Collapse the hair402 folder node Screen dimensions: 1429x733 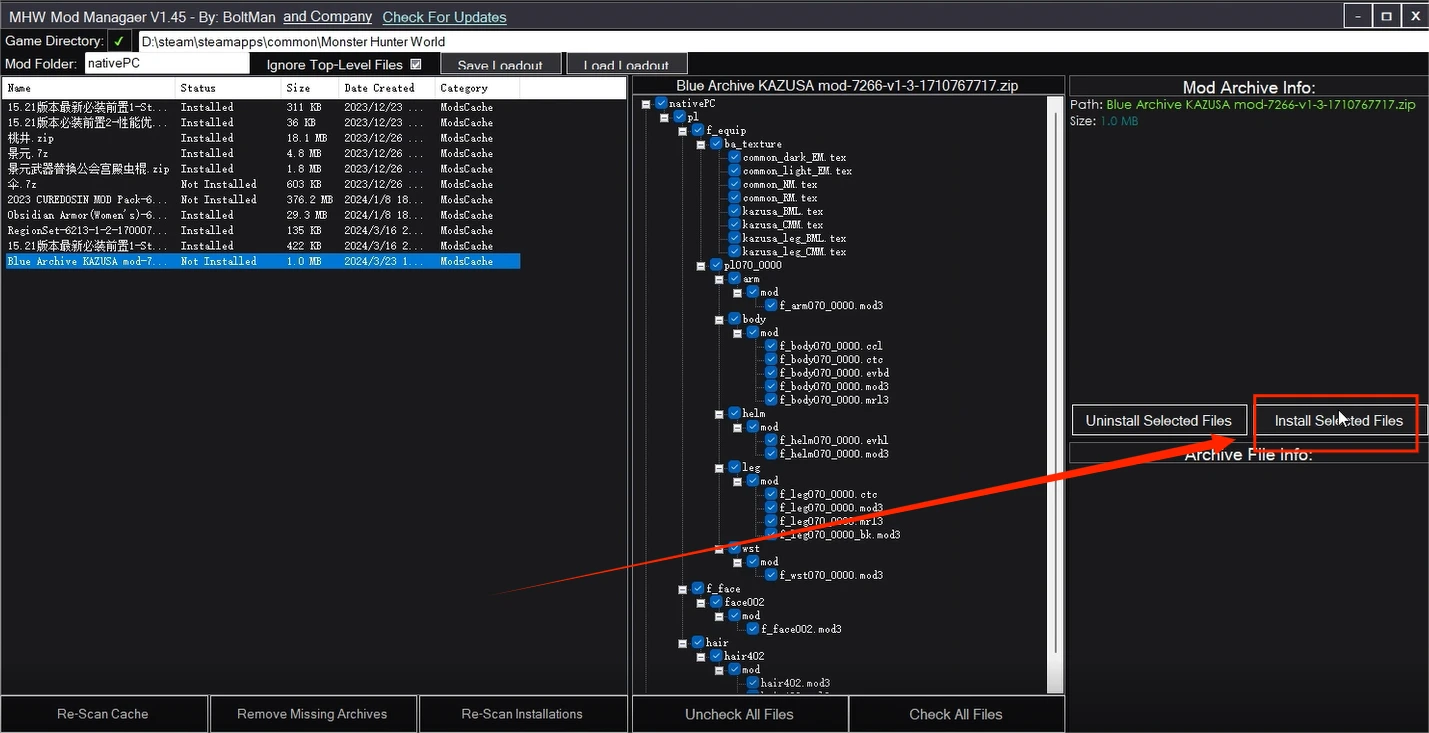pos(701,656)
